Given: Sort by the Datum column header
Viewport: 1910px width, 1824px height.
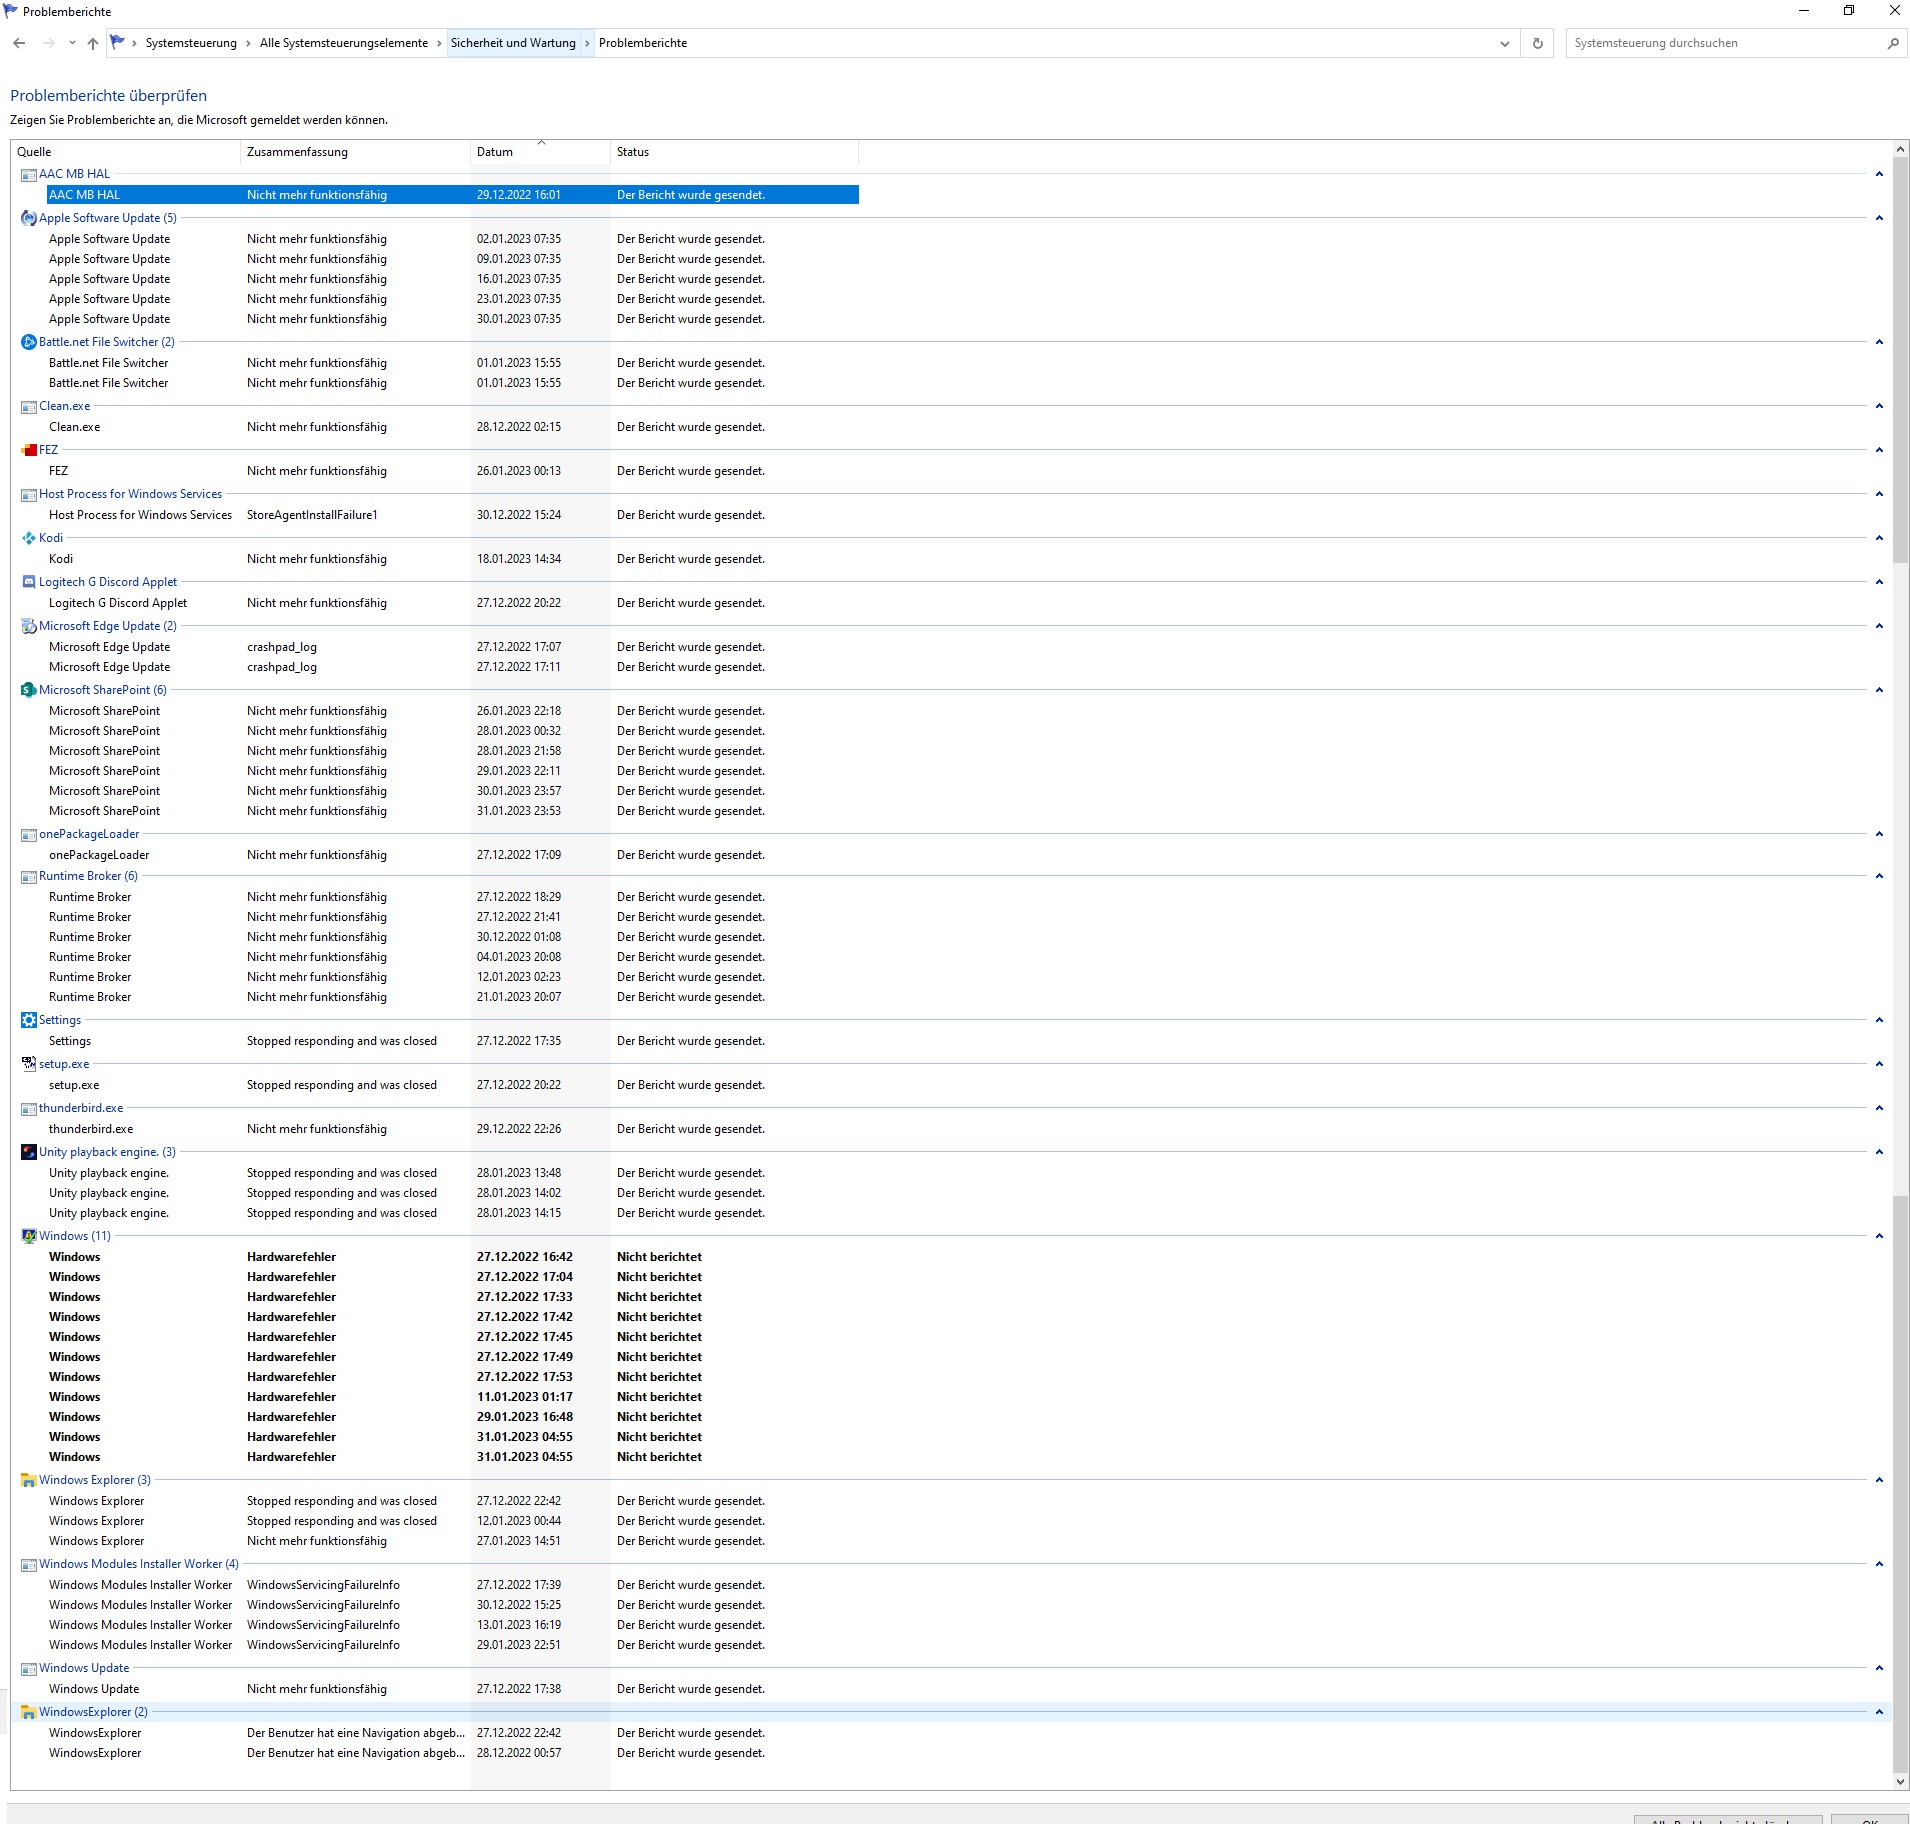Looking at the screenshot, I should 540,152.
